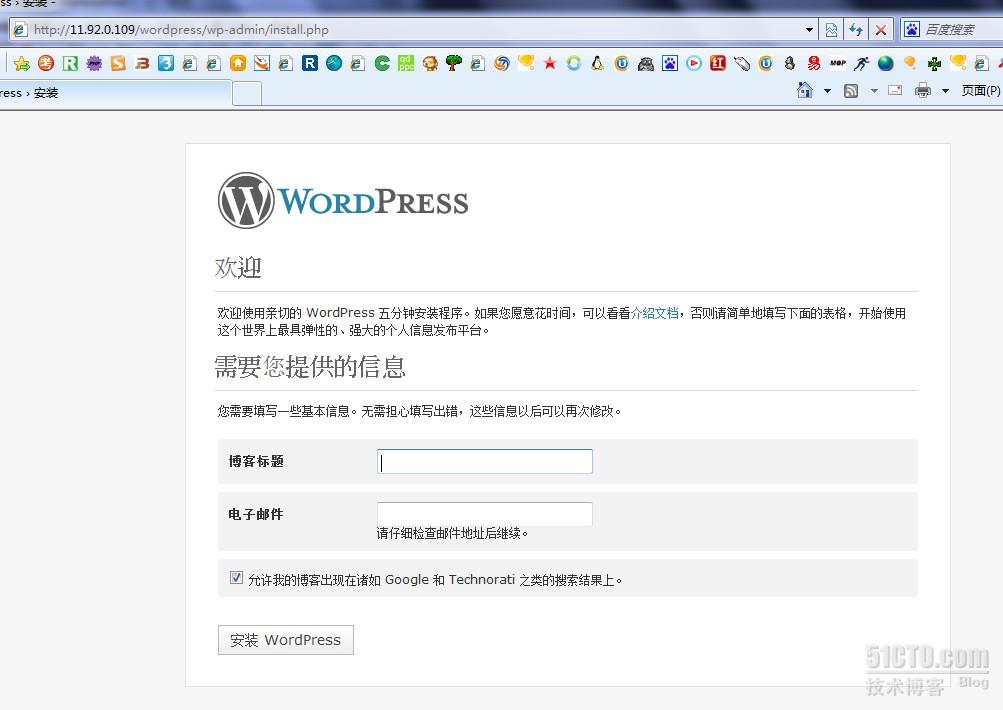The height and width of the screenshot is (710, 1003).
Task: Expand the print options dropdown arrow
Action: point(945,91)
